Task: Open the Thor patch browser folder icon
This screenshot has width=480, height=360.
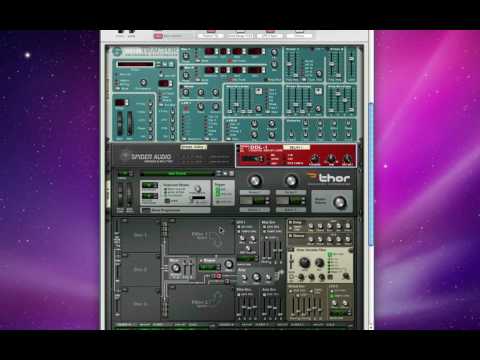Action: (x=225, y=173)
